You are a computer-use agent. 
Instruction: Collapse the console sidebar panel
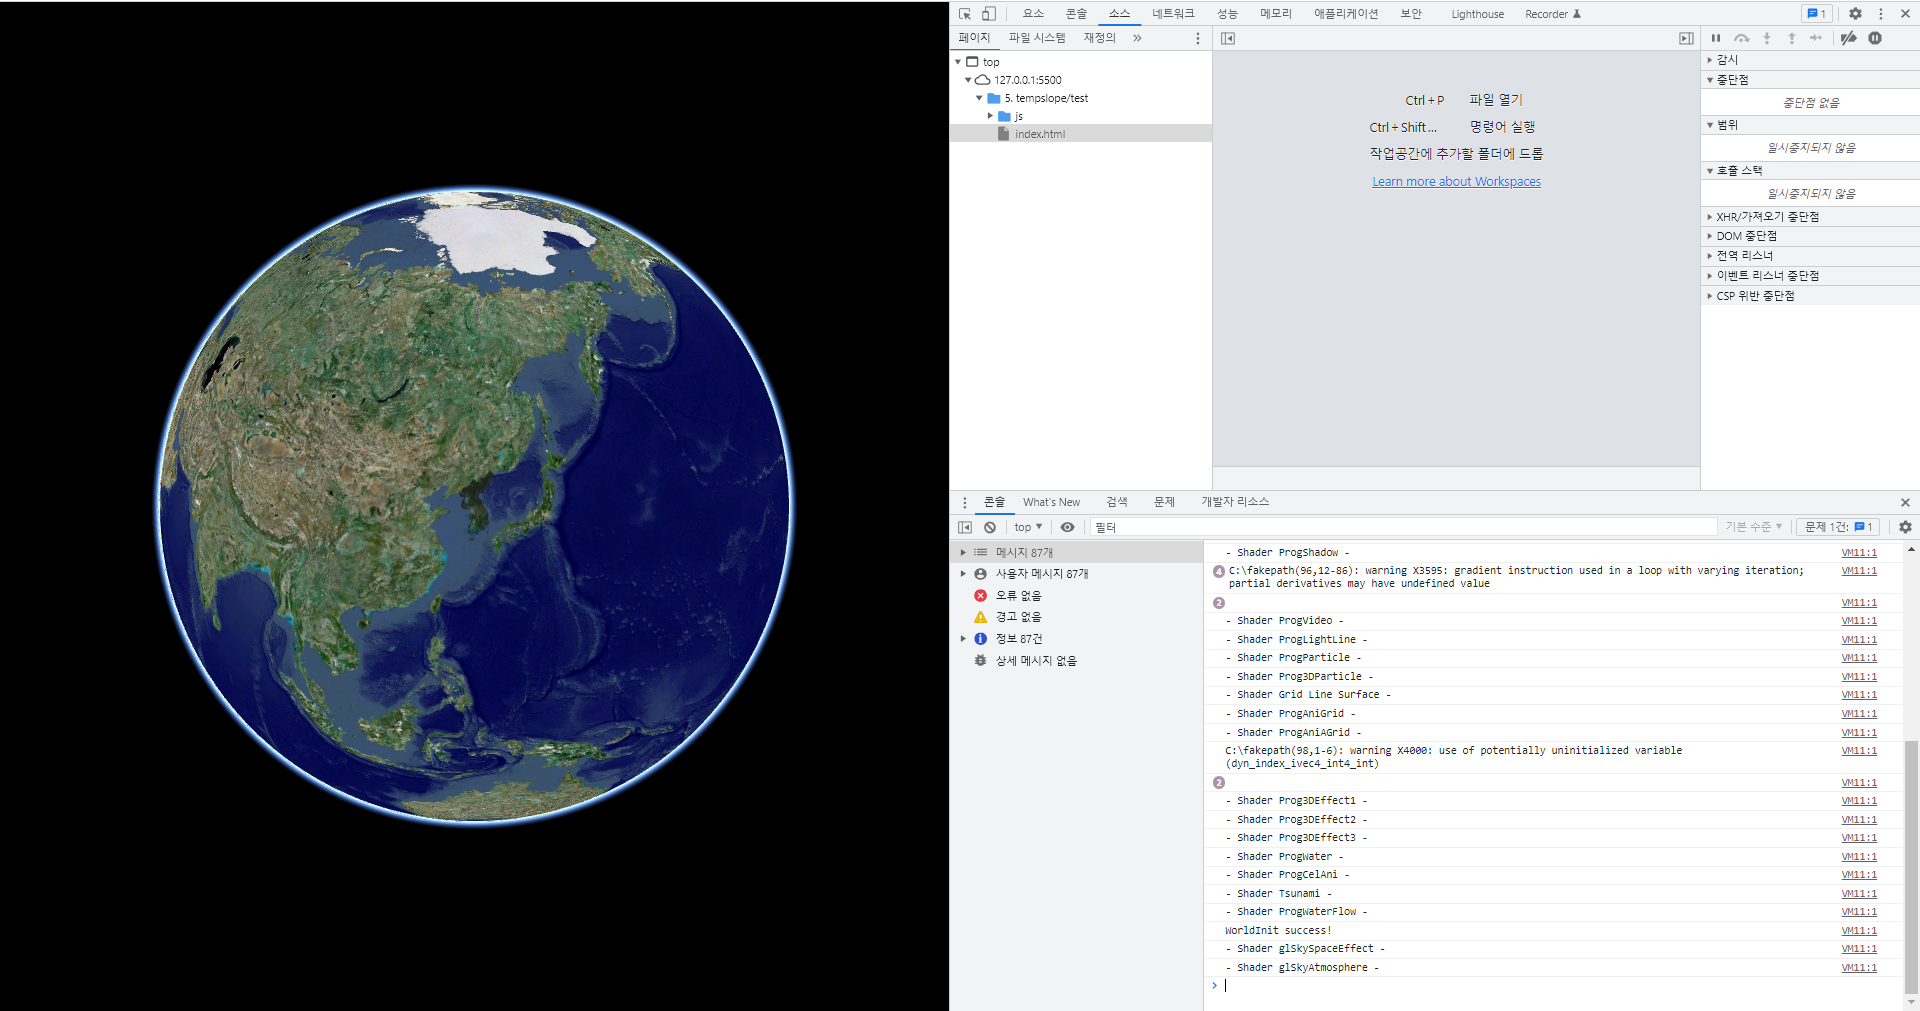(964, 527)
